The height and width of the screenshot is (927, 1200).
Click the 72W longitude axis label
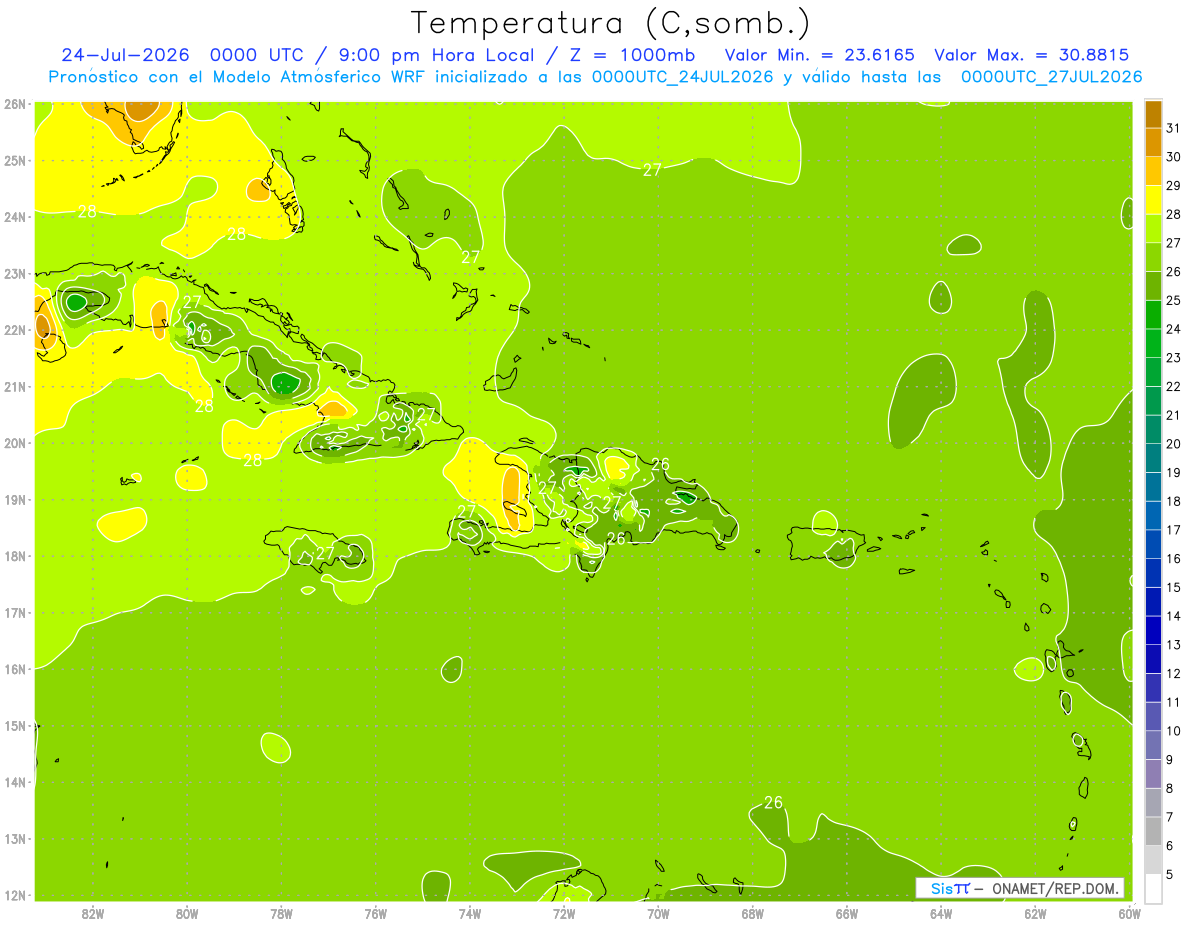(x=564, y=913)
